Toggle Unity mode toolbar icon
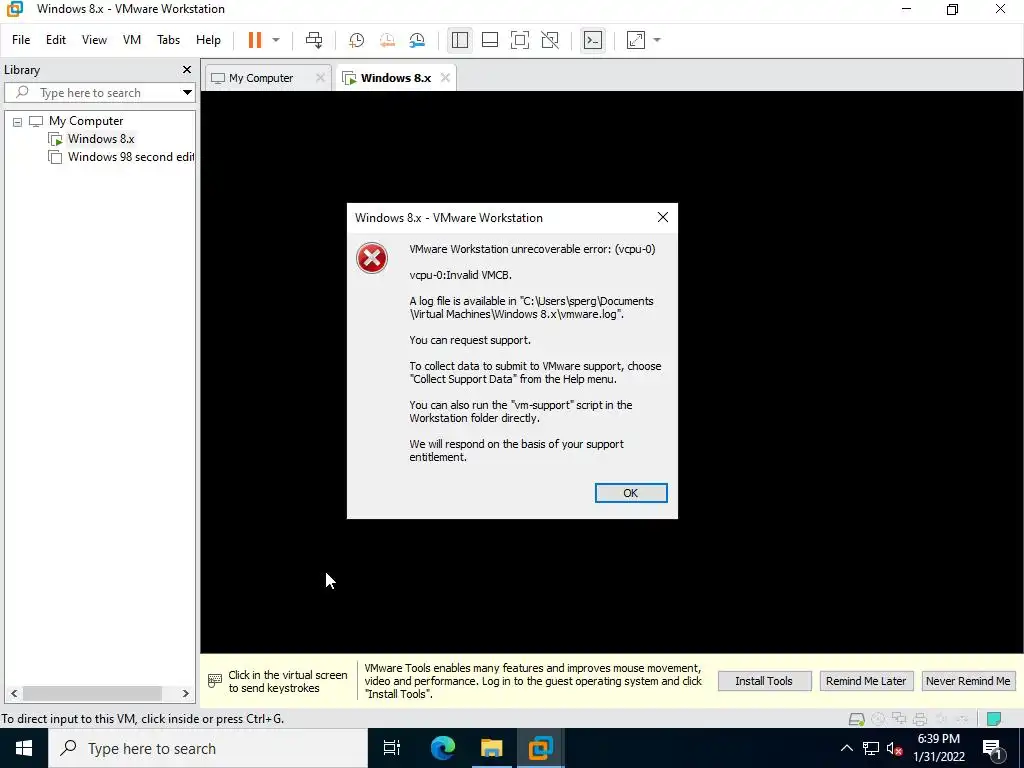 click(x=550, y=40)
